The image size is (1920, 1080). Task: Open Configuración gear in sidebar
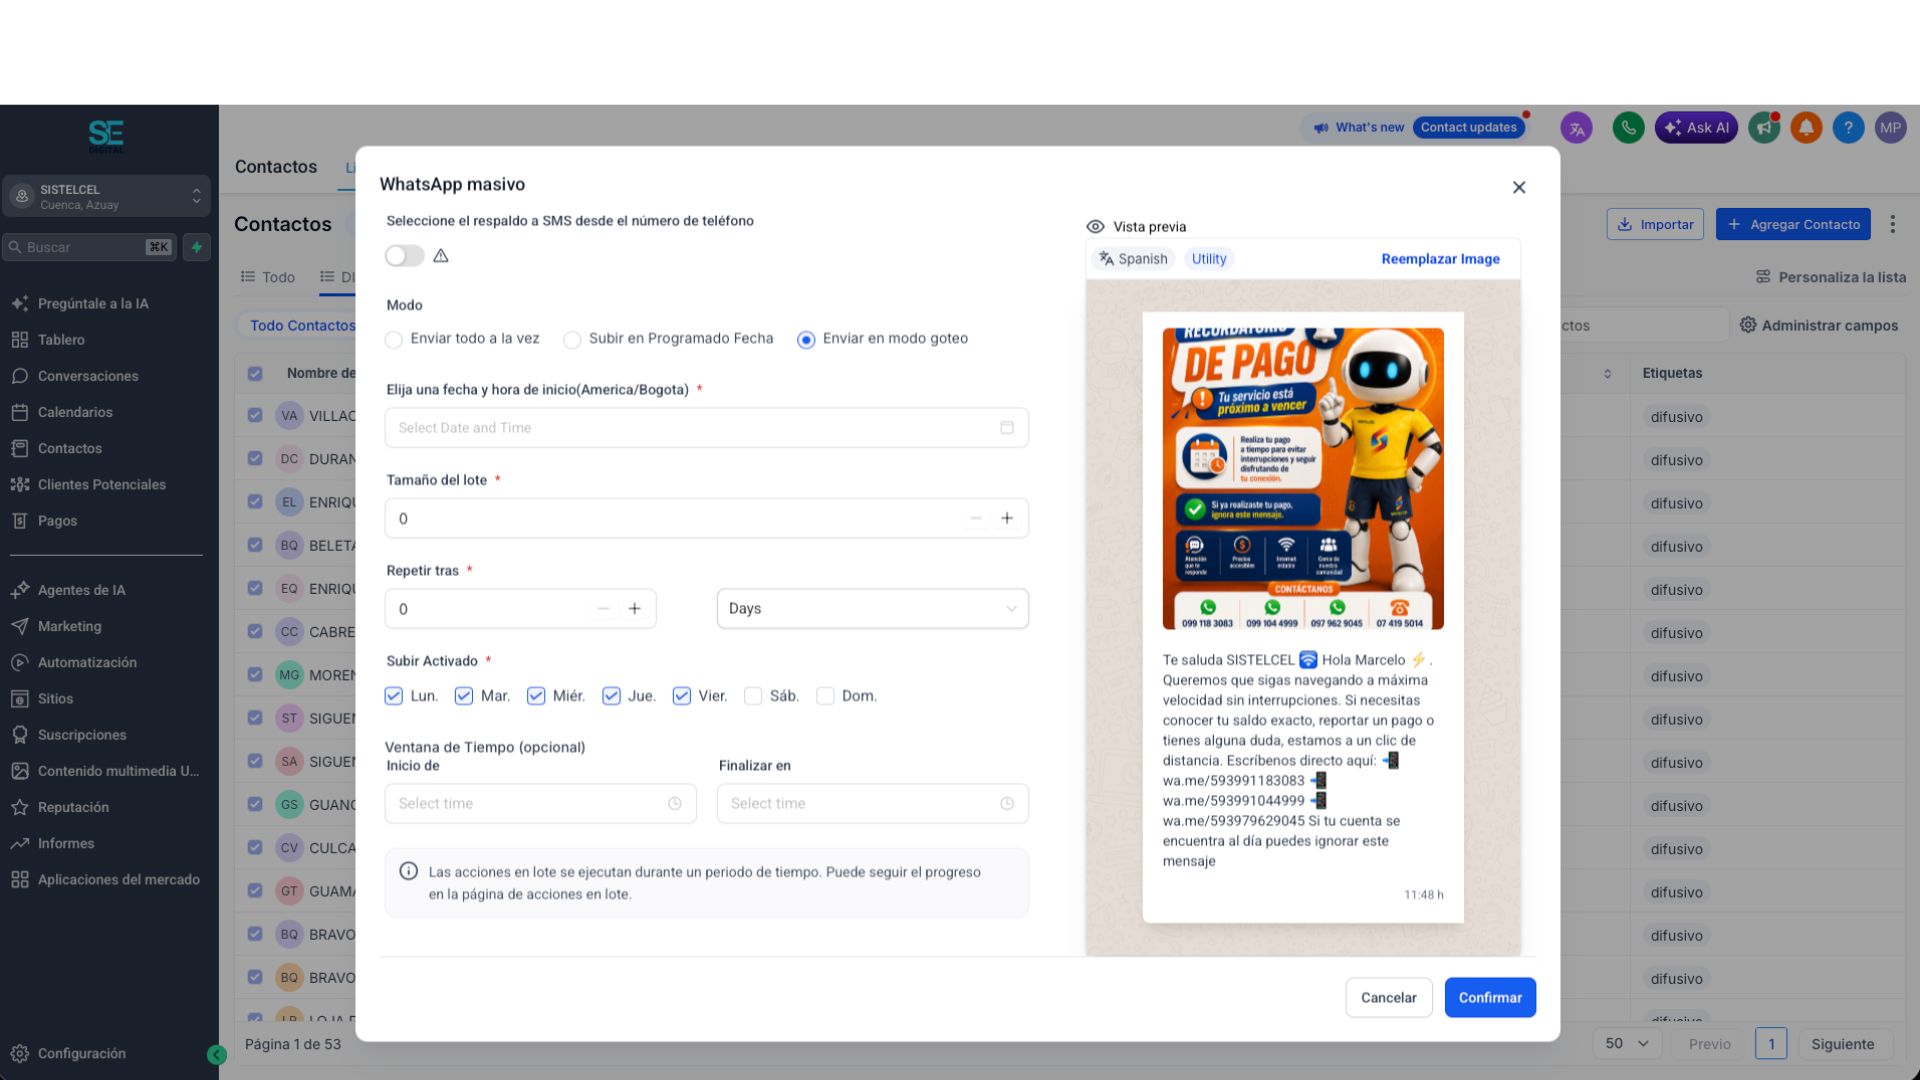click(20, 1053)
